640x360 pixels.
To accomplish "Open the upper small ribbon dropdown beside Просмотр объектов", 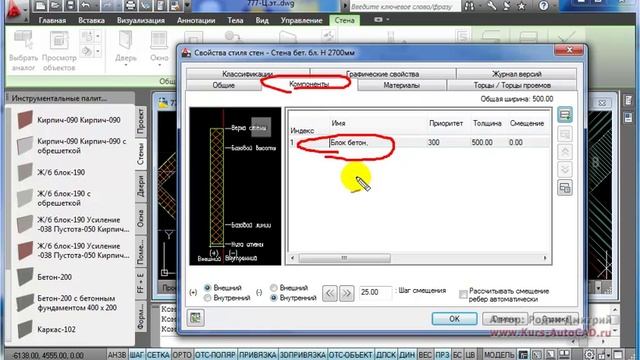I will [98, 36].
